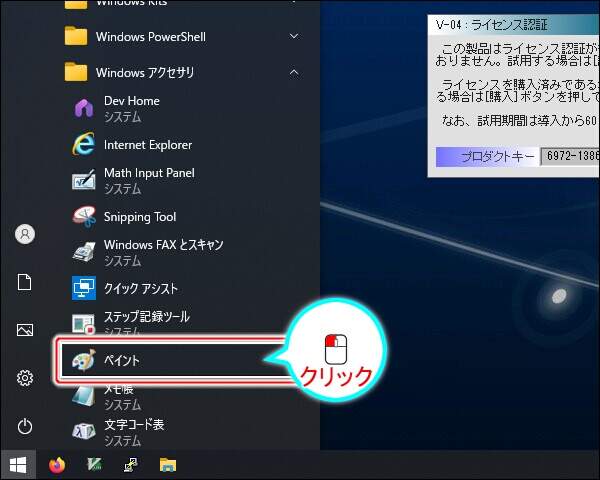
Task: Open Documents from the Start sidebar
Action: point(24,282)
